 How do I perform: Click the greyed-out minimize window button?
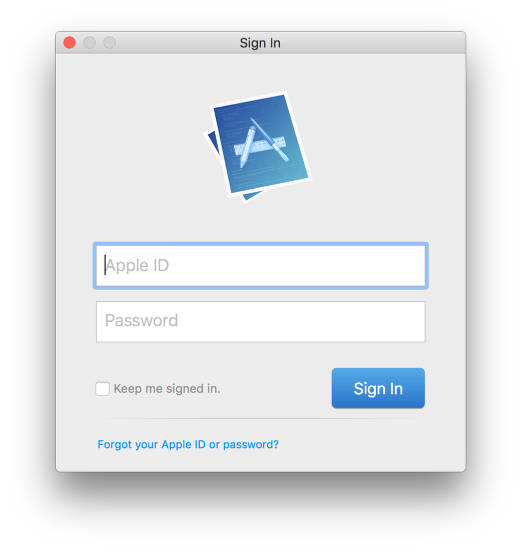(x=89, y=43)
